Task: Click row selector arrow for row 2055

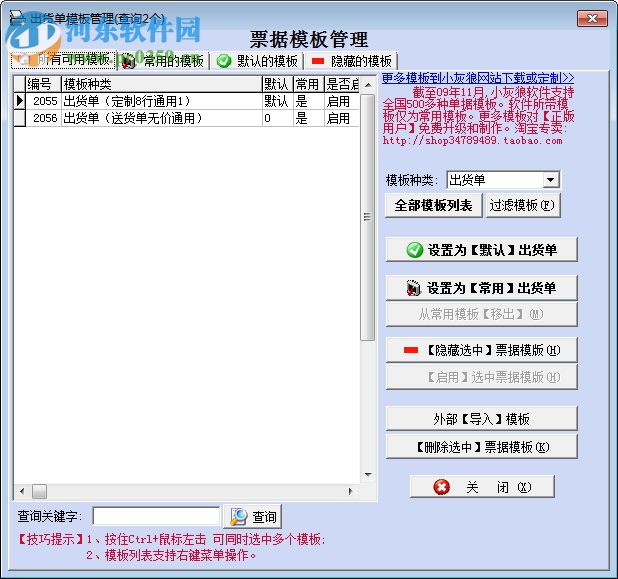Action: tap(20, 101)
